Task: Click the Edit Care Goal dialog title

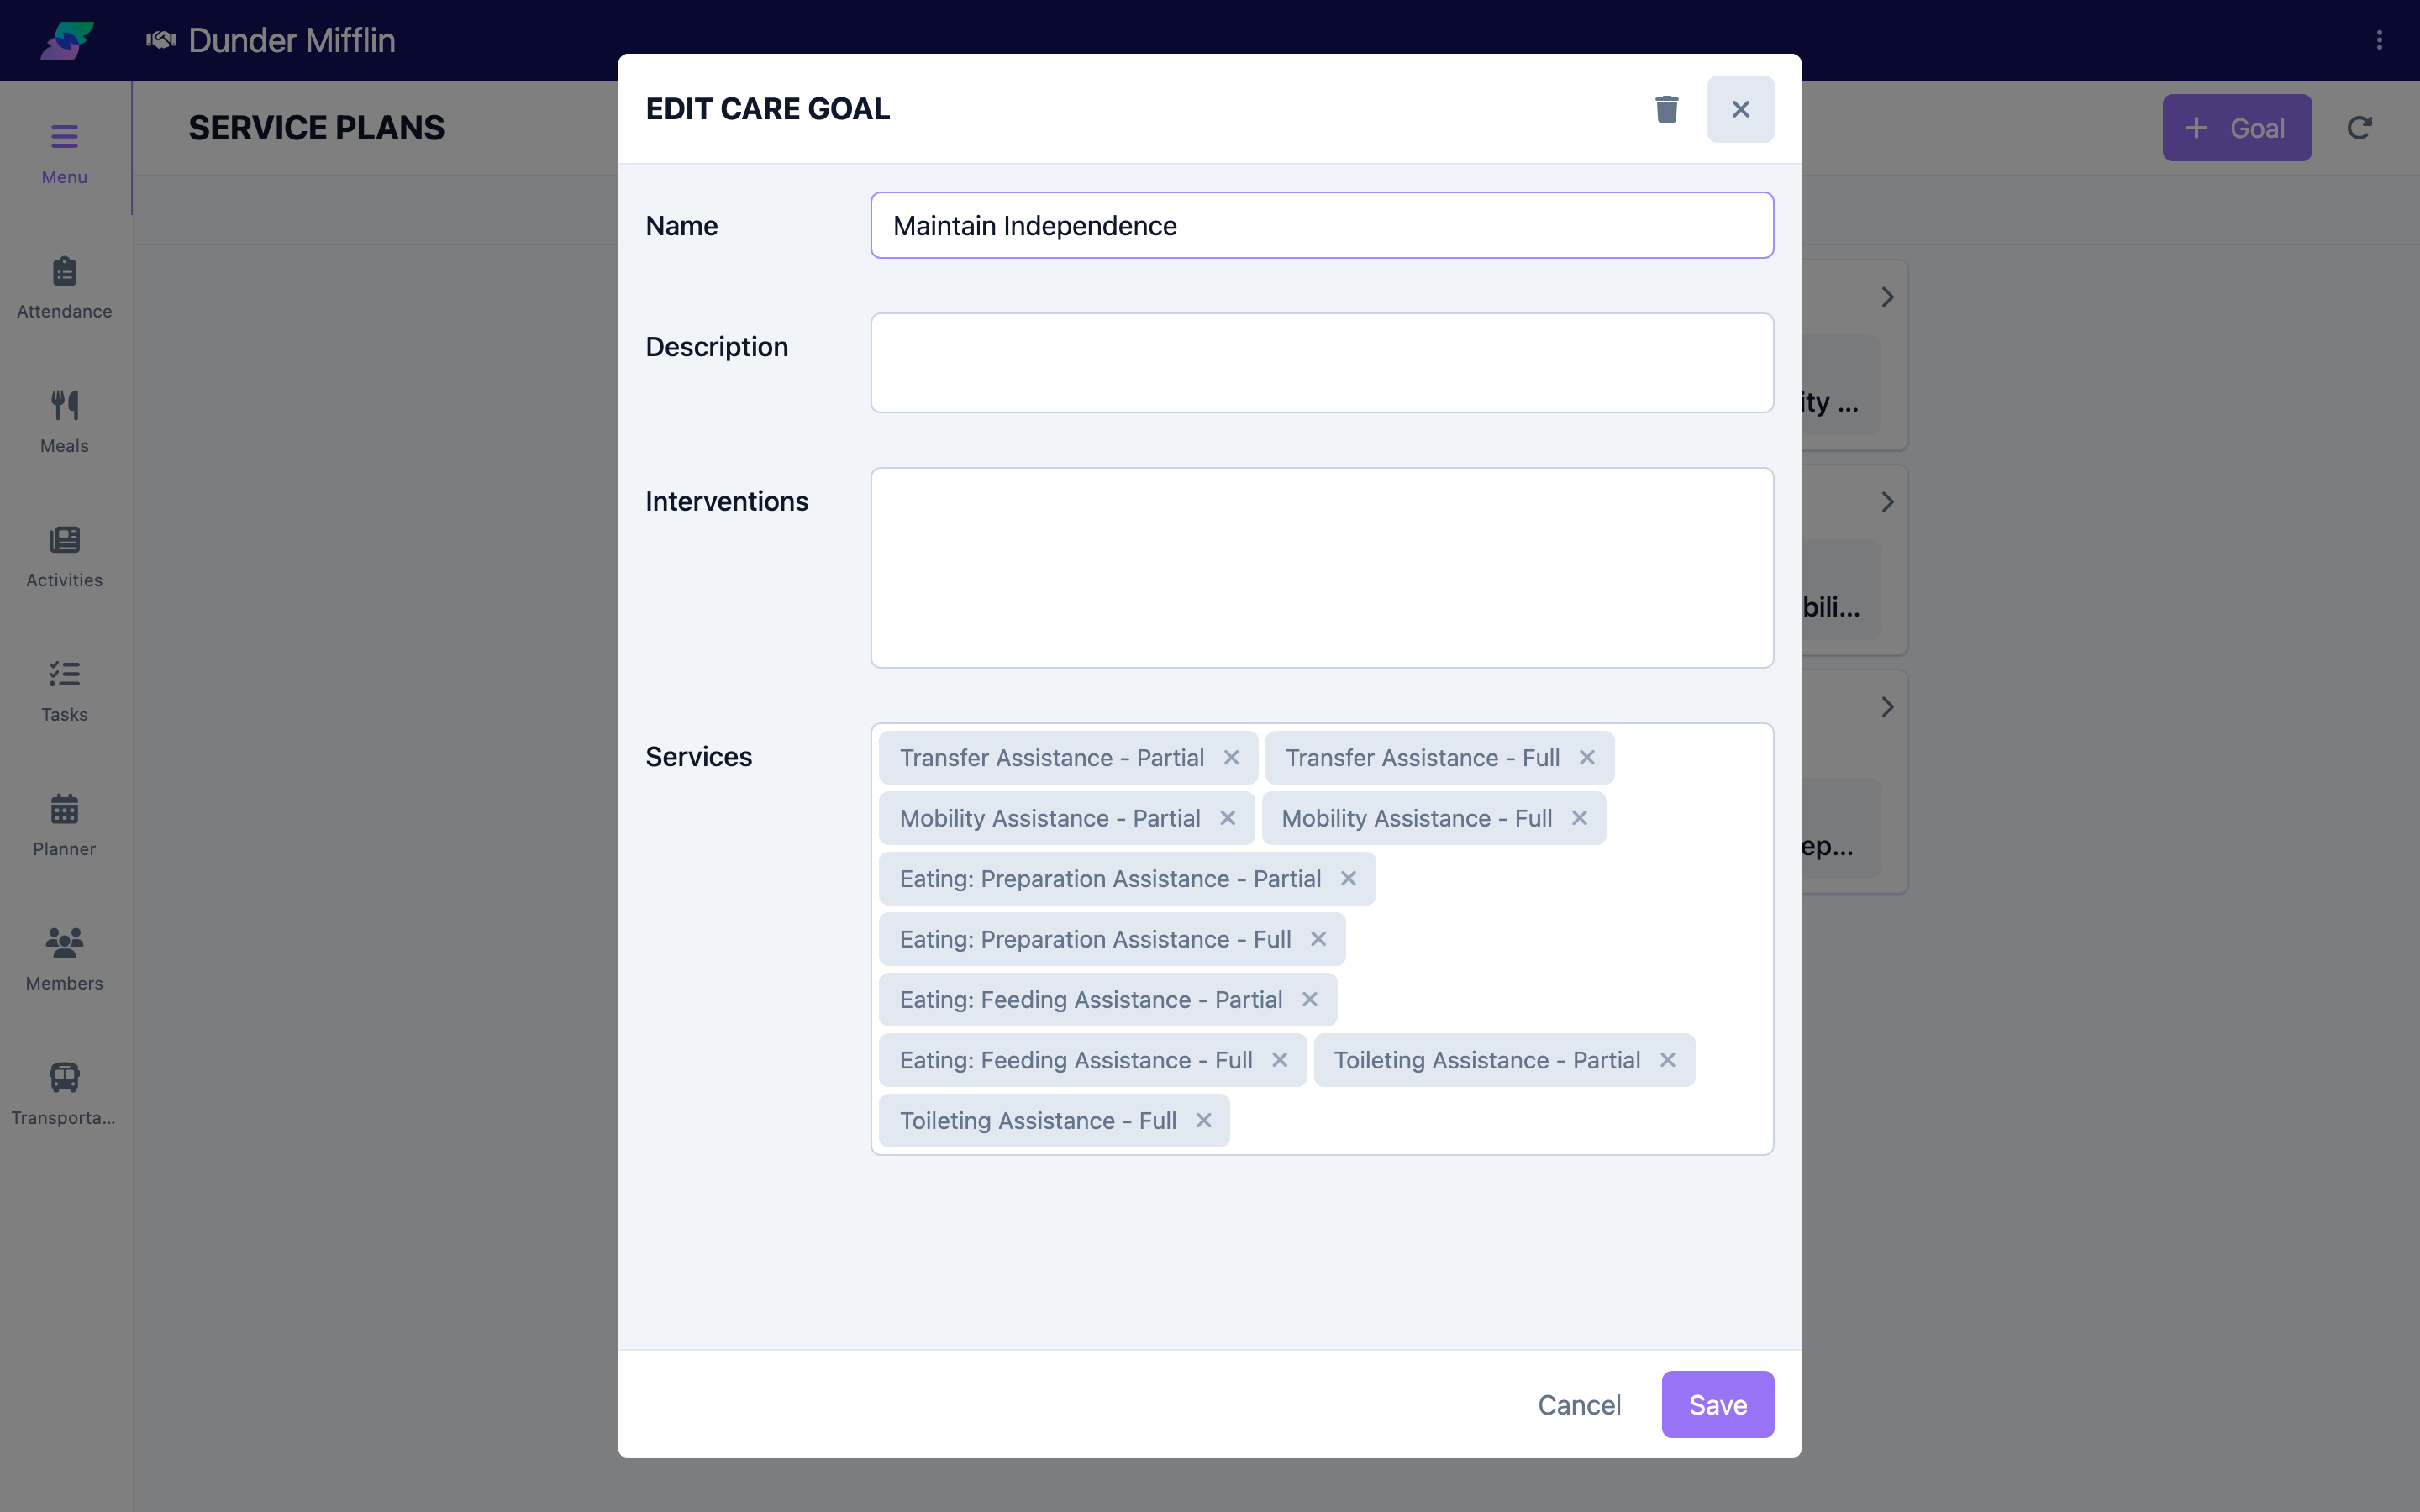Action: 767,109
